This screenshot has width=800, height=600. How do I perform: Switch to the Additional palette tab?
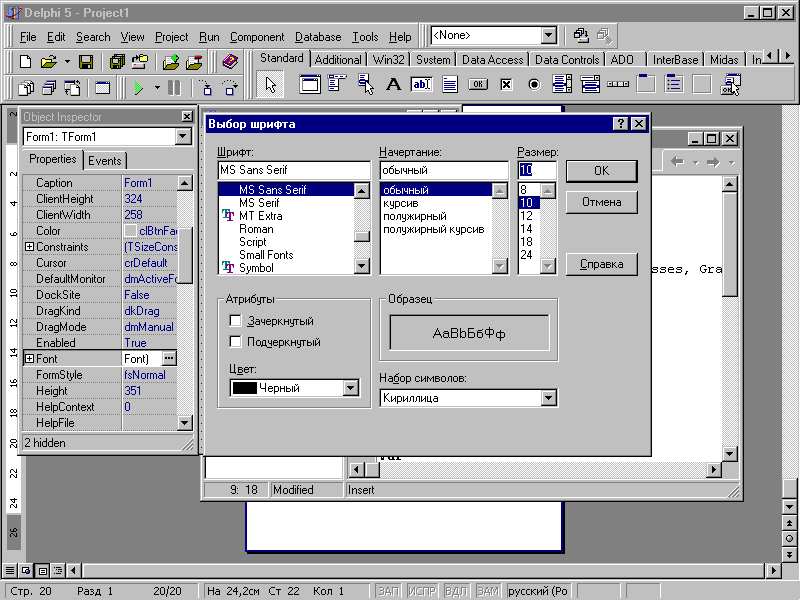338,60
